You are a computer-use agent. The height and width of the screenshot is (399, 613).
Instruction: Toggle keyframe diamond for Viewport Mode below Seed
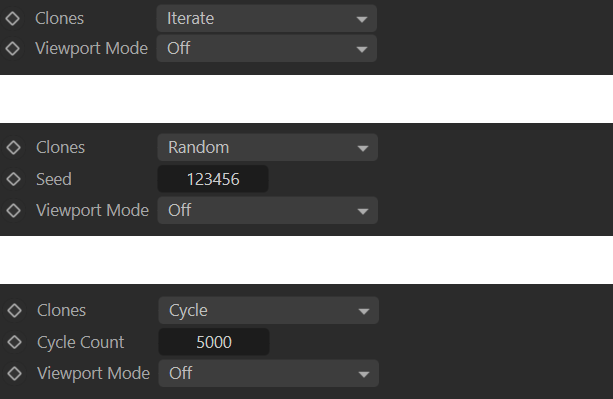(x=14, y=210)
